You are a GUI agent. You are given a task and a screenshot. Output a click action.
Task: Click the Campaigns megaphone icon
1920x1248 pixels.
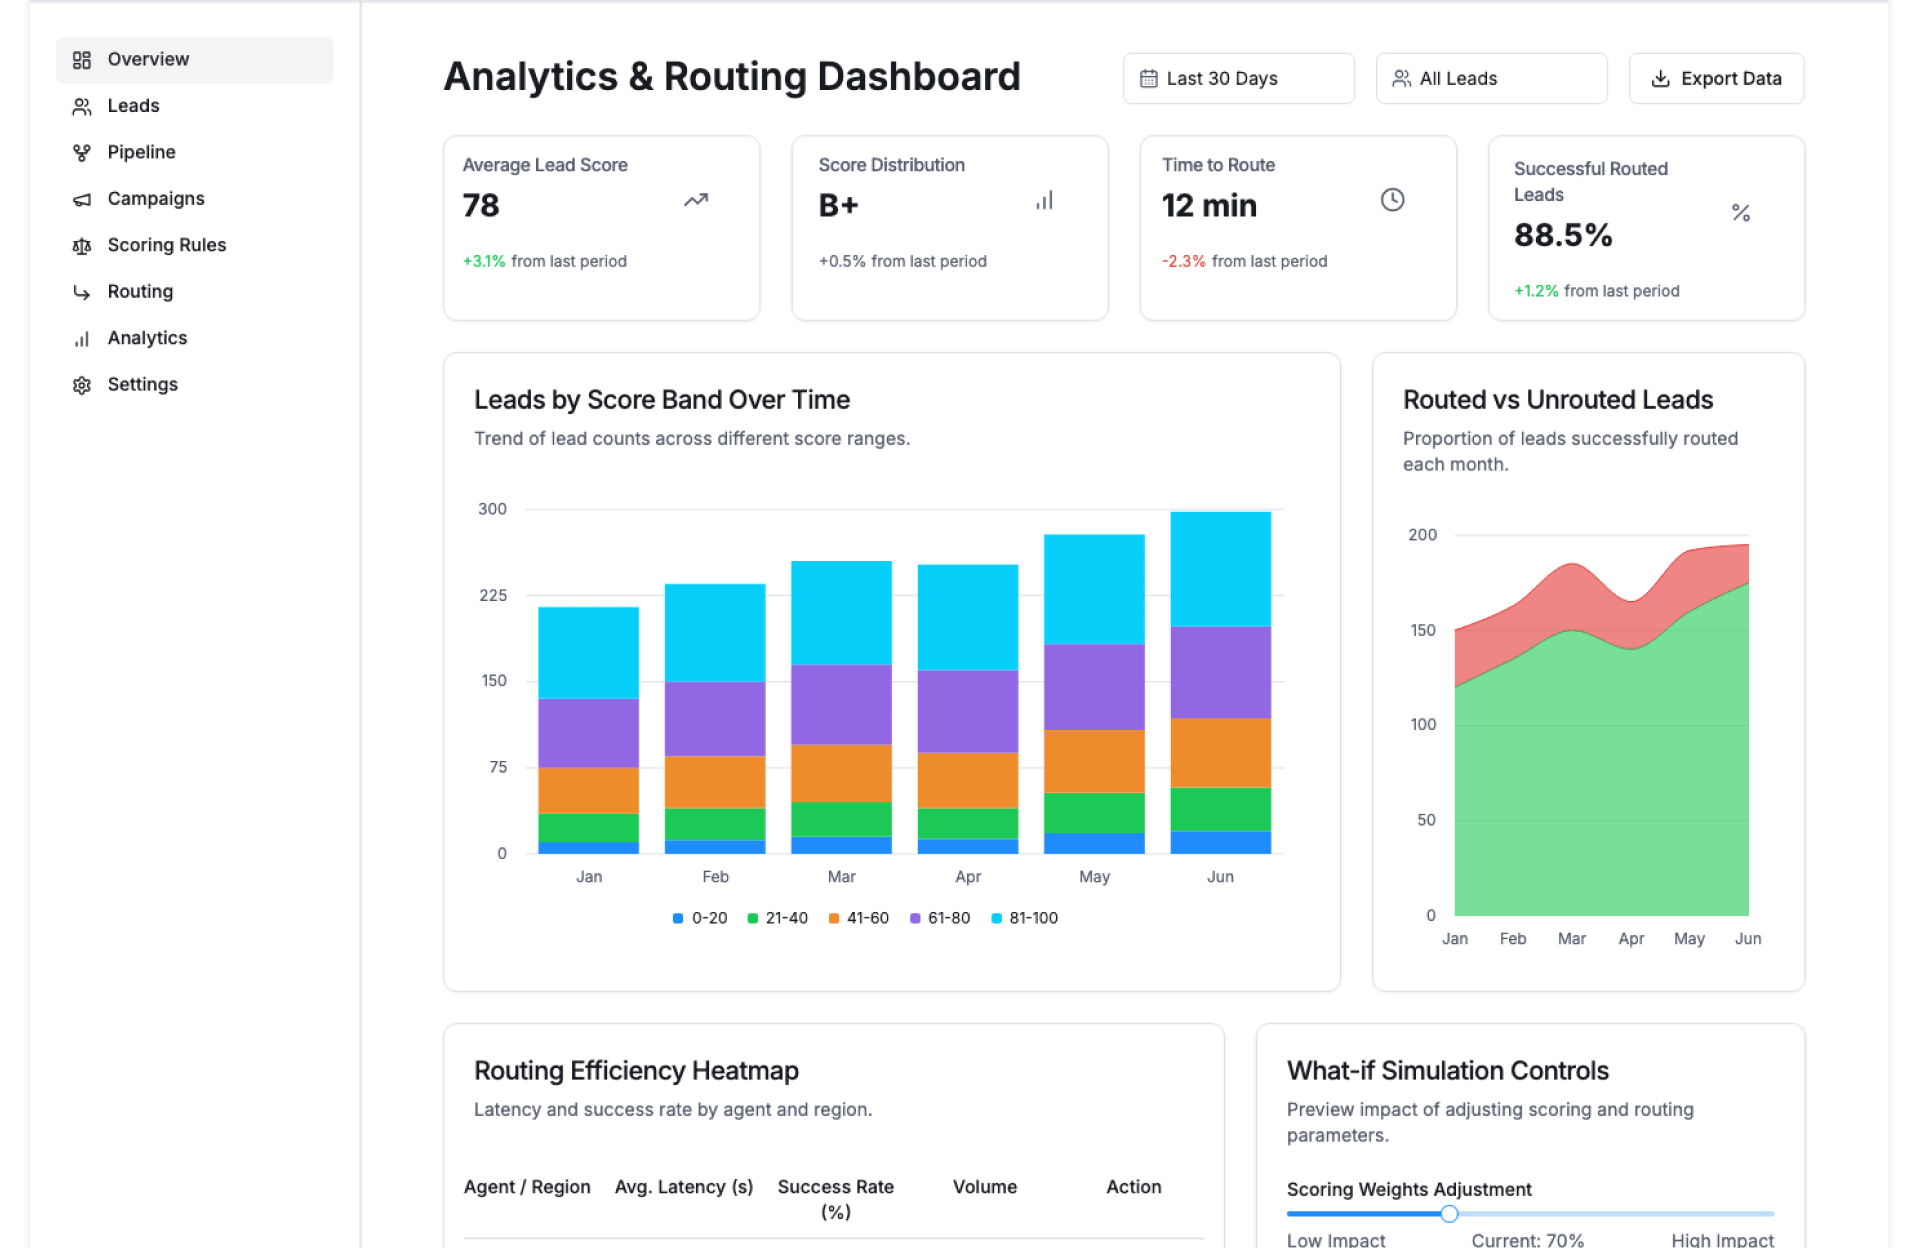point(82,199)
